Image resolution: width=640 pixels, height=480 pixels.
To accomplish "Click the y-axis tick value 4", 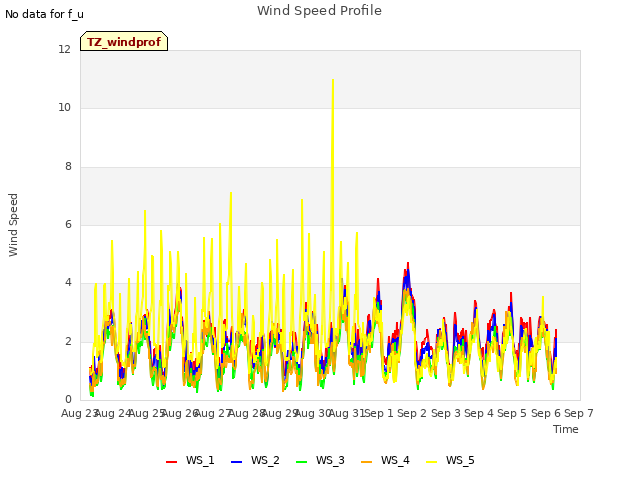I will (x=68, y=282).
